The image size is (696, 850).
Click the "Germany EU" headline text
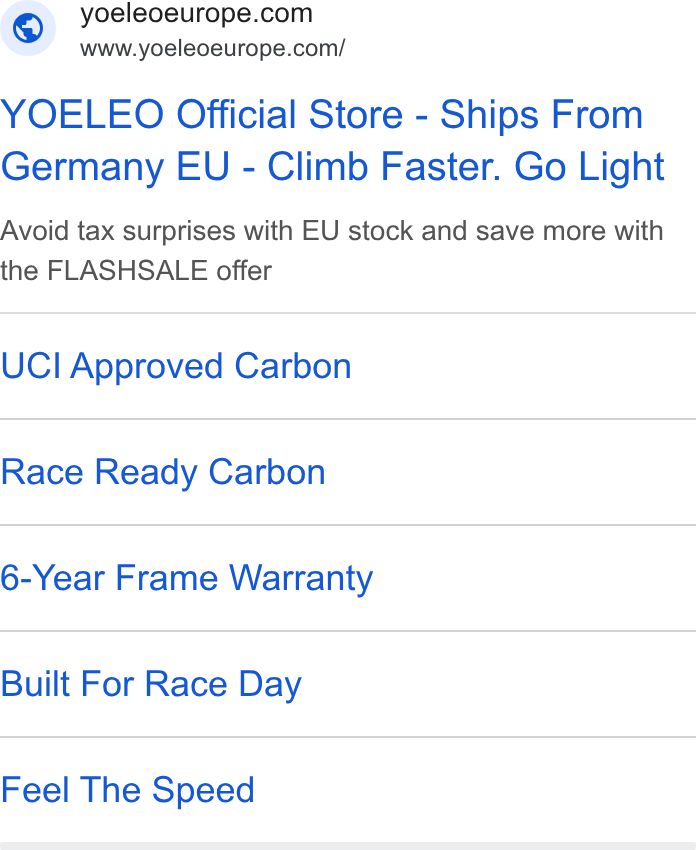[x=115, y=166]
